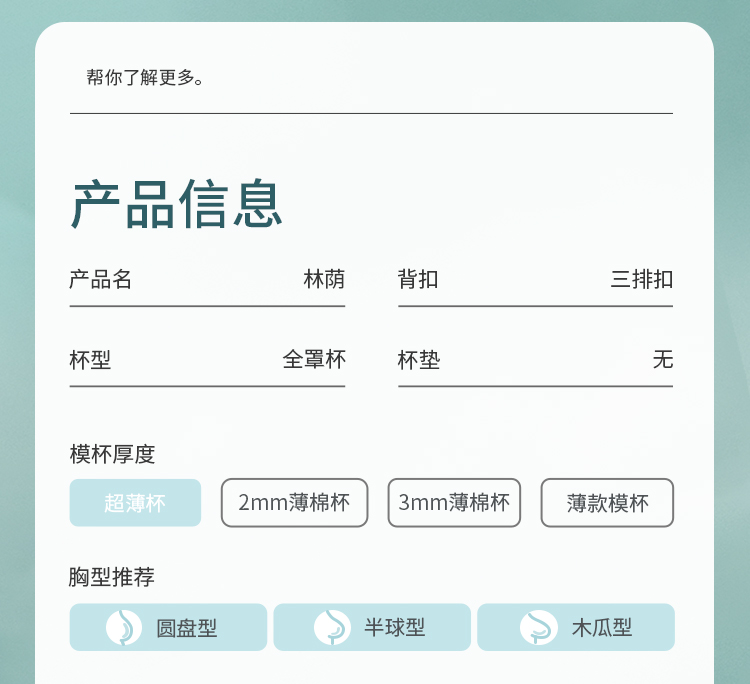
Task: Click the 杯型 field label
Action: (x=90, y=359)
